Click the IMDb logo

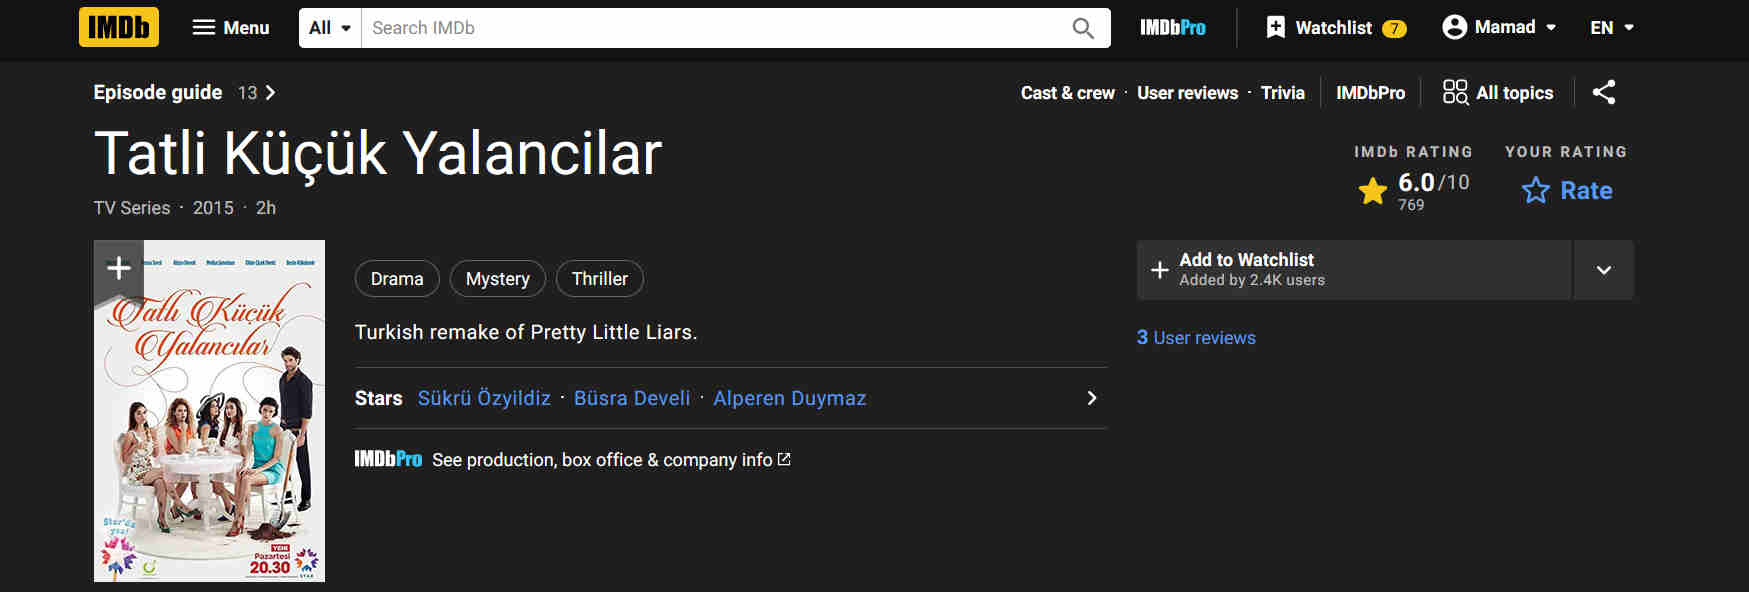click(x=119, y=27)
